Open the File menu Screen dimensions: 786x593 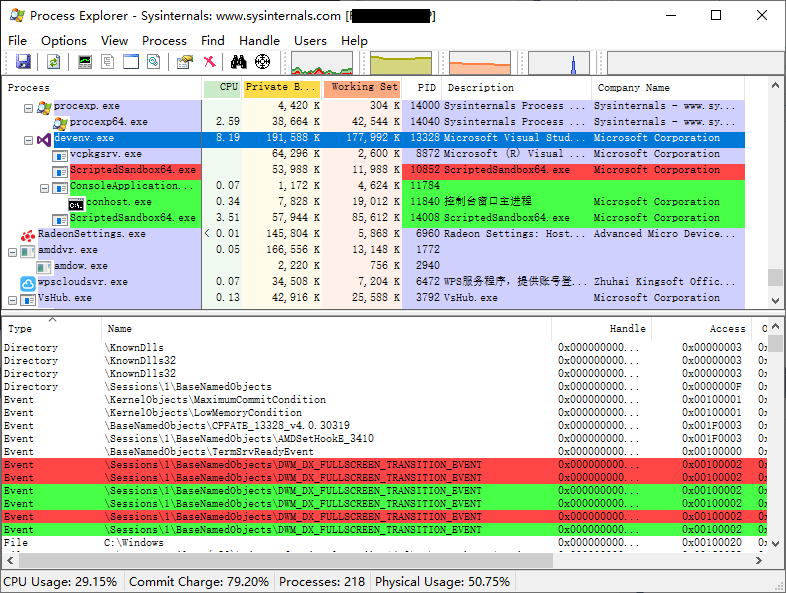[x=18, y=41]
